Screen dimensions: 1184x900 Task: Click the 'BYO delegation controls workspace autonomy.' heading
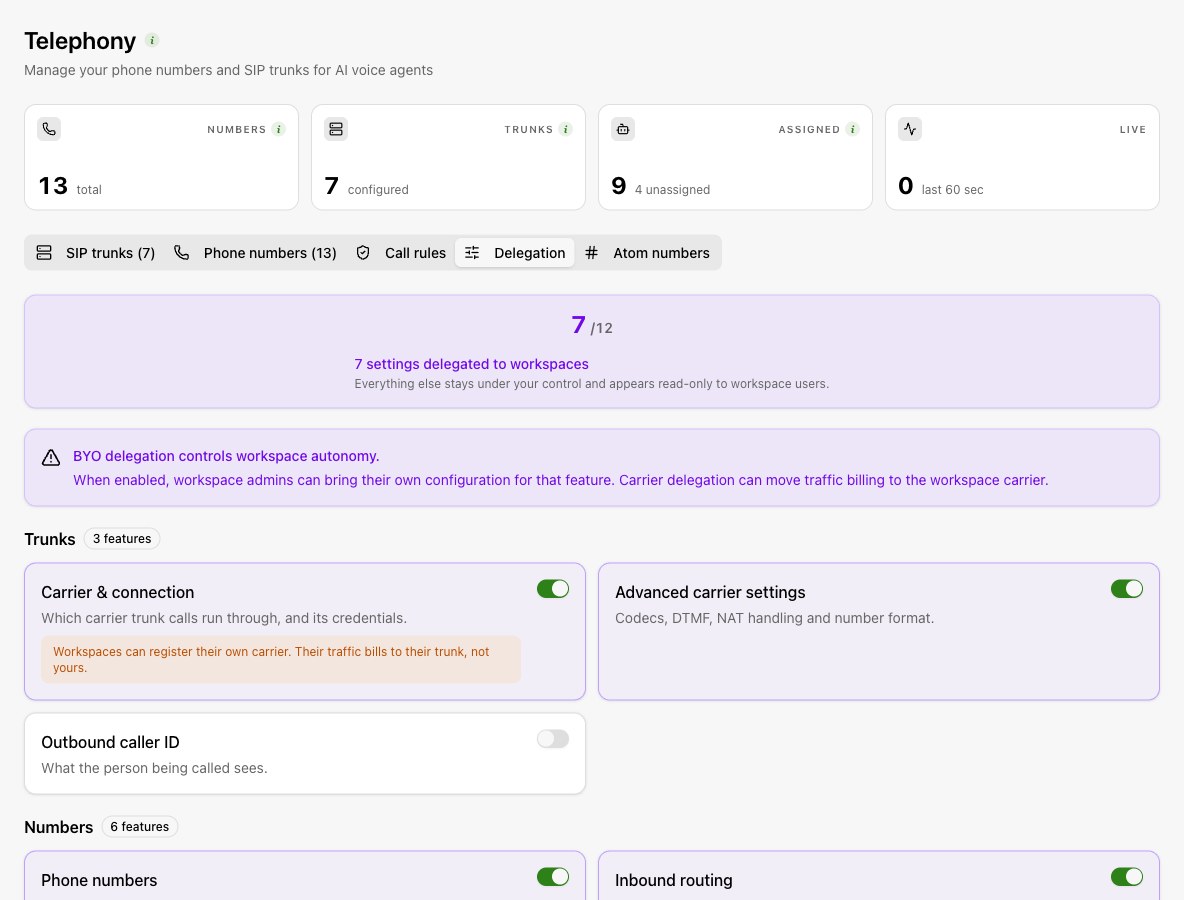[226, 456]
